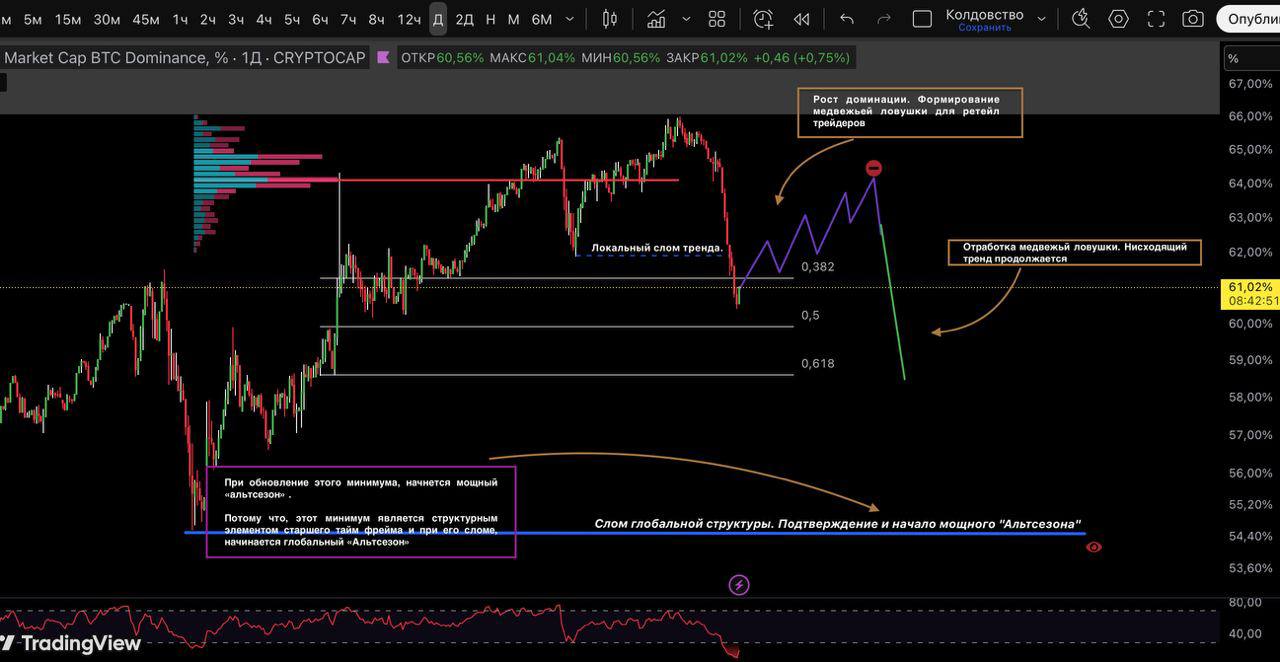
Task: Click the МИН 60,56% low value
Action: click(620, 58)
